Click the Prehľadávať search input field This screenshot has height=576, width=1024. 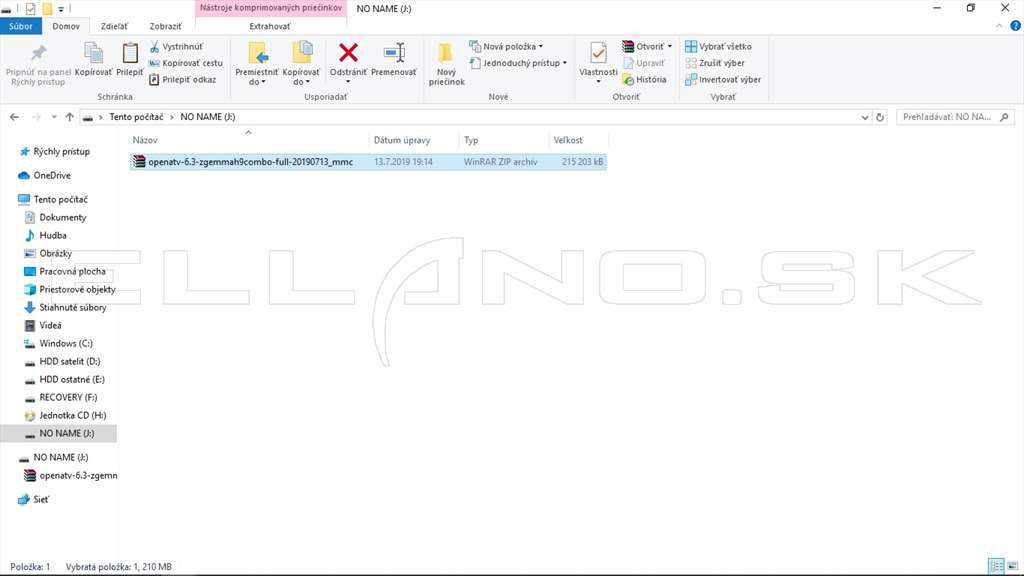955,117
